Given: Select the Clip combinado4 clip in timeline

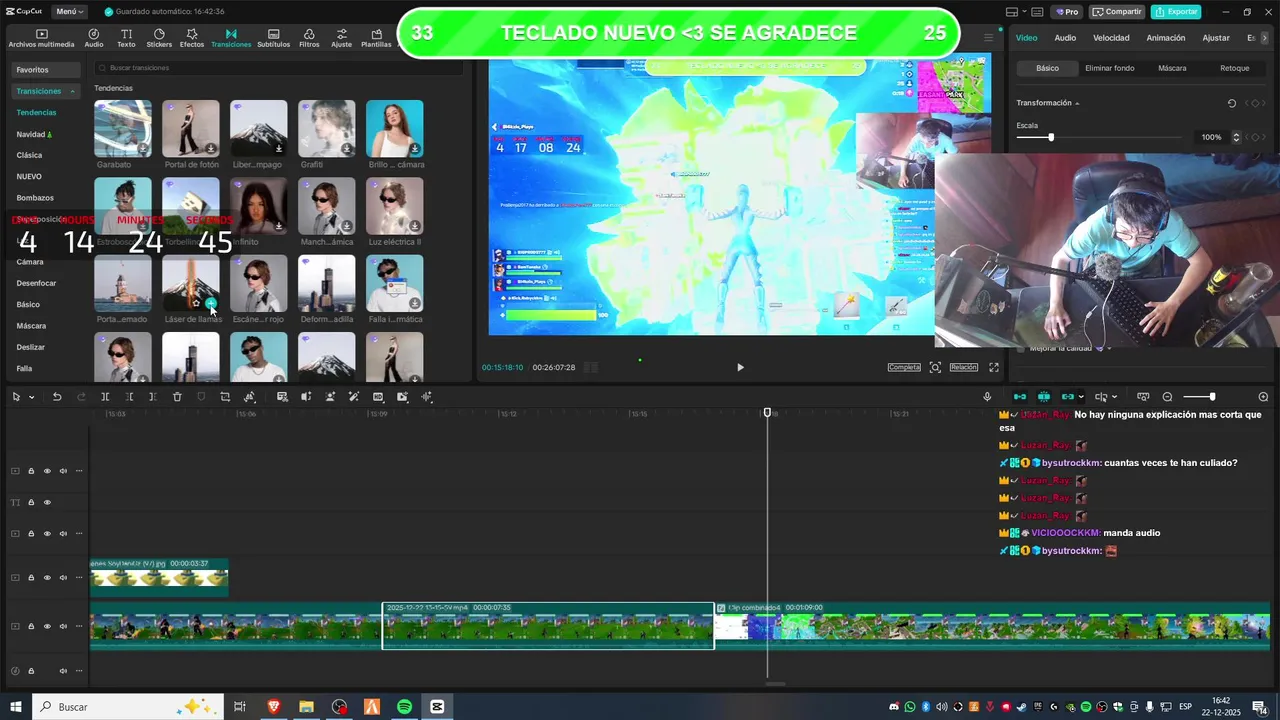Looking at the screenshot, I should 992,627.
